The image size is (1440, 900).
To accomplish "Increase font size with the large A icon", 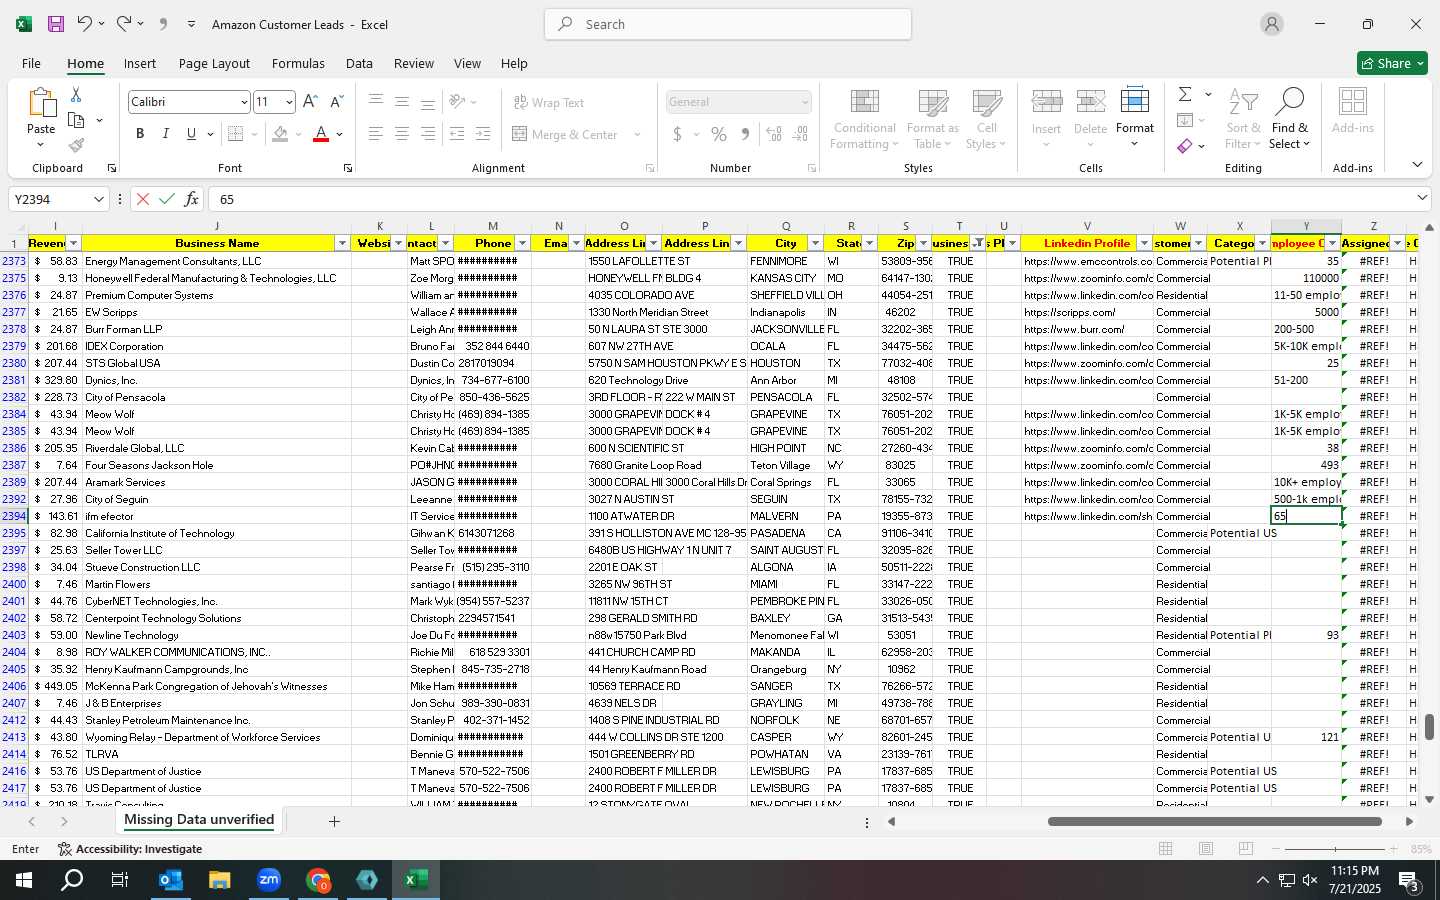I will coord(310,102).
